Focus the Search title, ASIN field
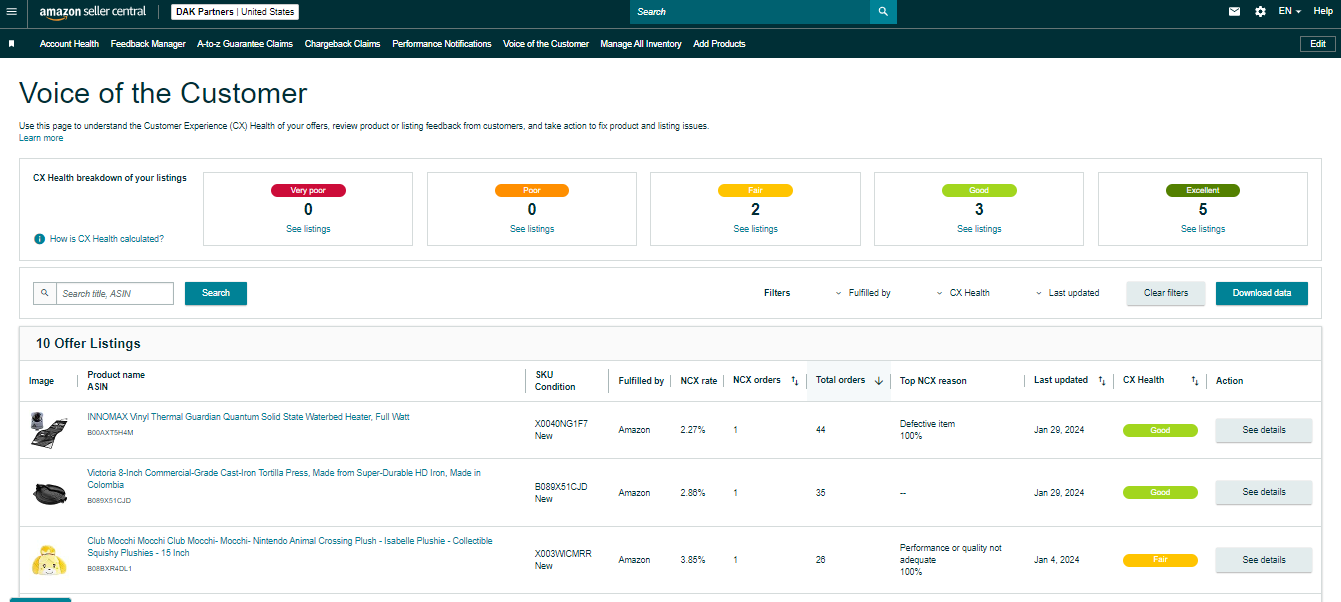Viewport: 1341px width, 602px height. [115, 293]
